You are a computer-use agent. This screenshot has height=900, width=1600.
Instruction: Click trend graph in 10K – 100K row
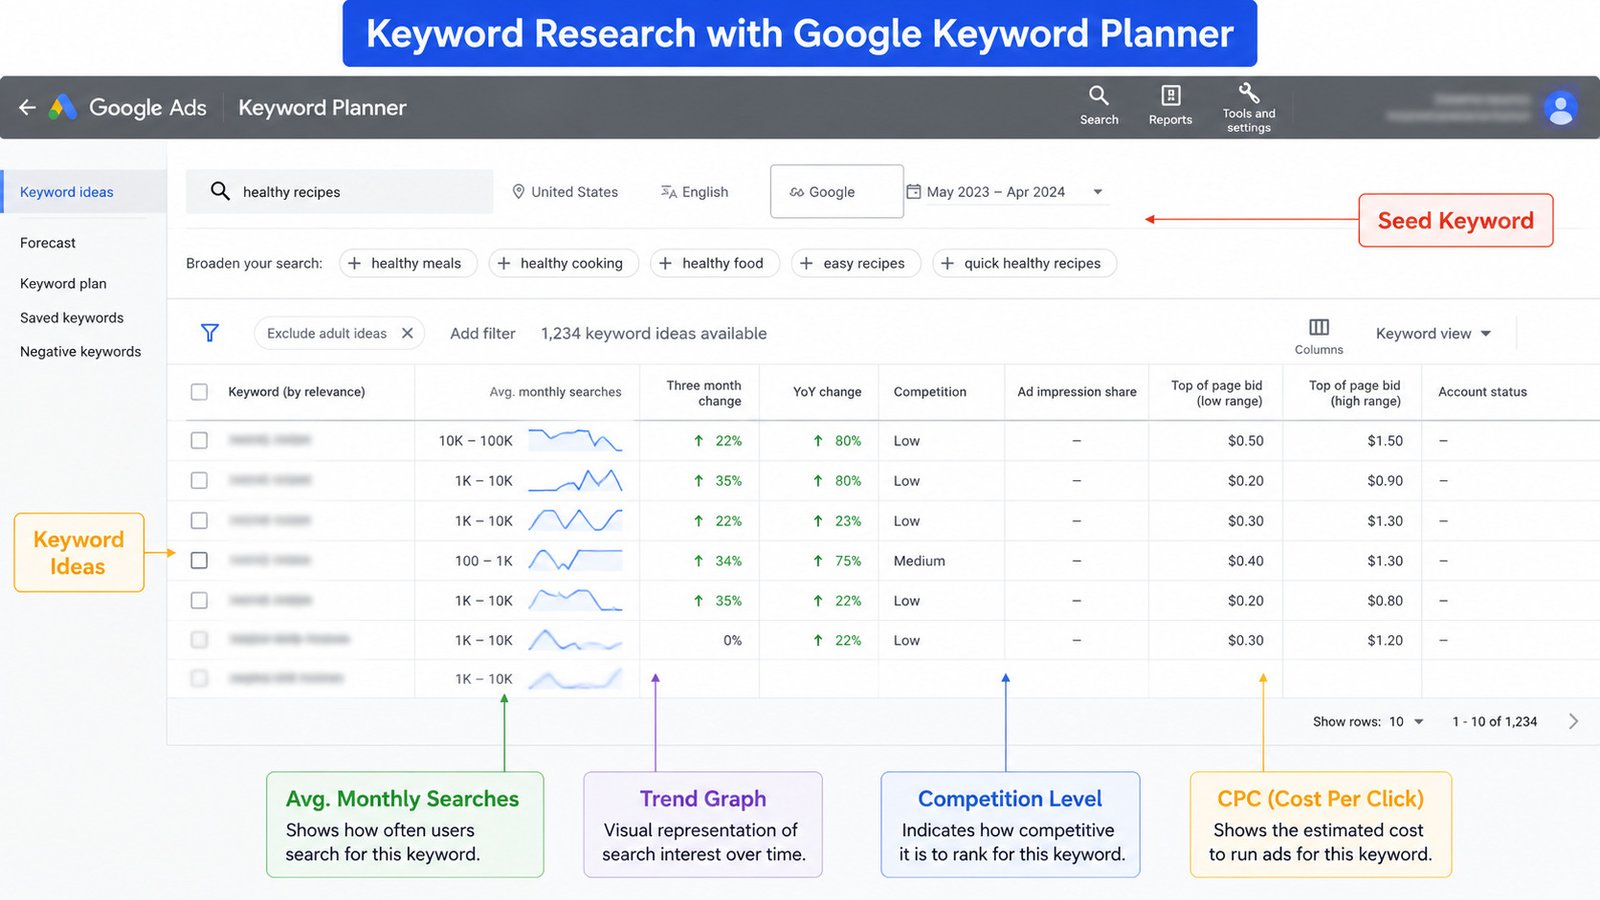[575, 440]
